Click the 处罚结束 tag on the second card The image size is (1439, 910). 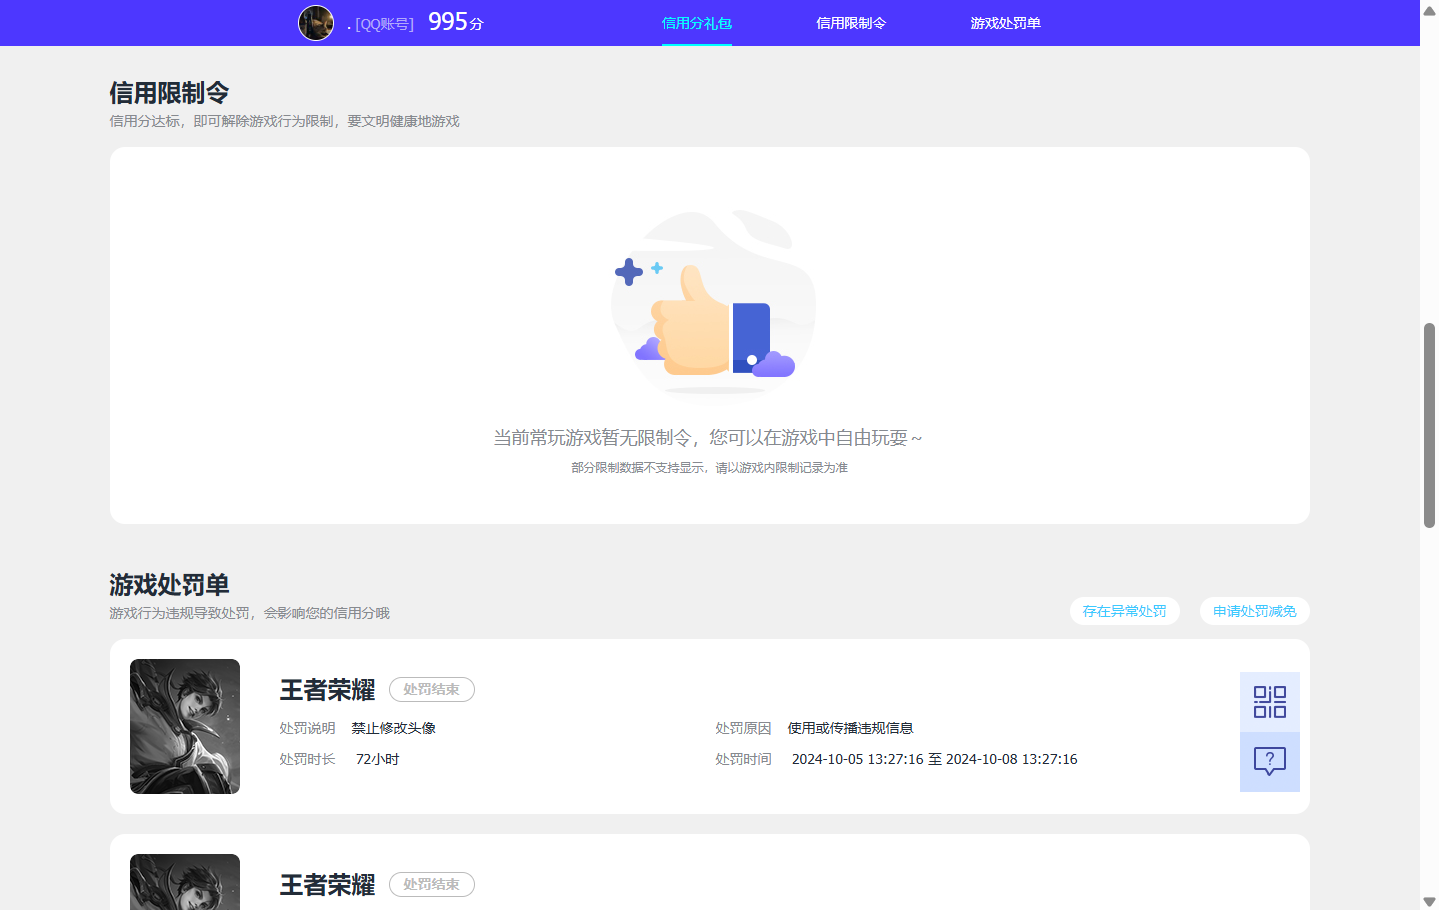pos(431,884)
